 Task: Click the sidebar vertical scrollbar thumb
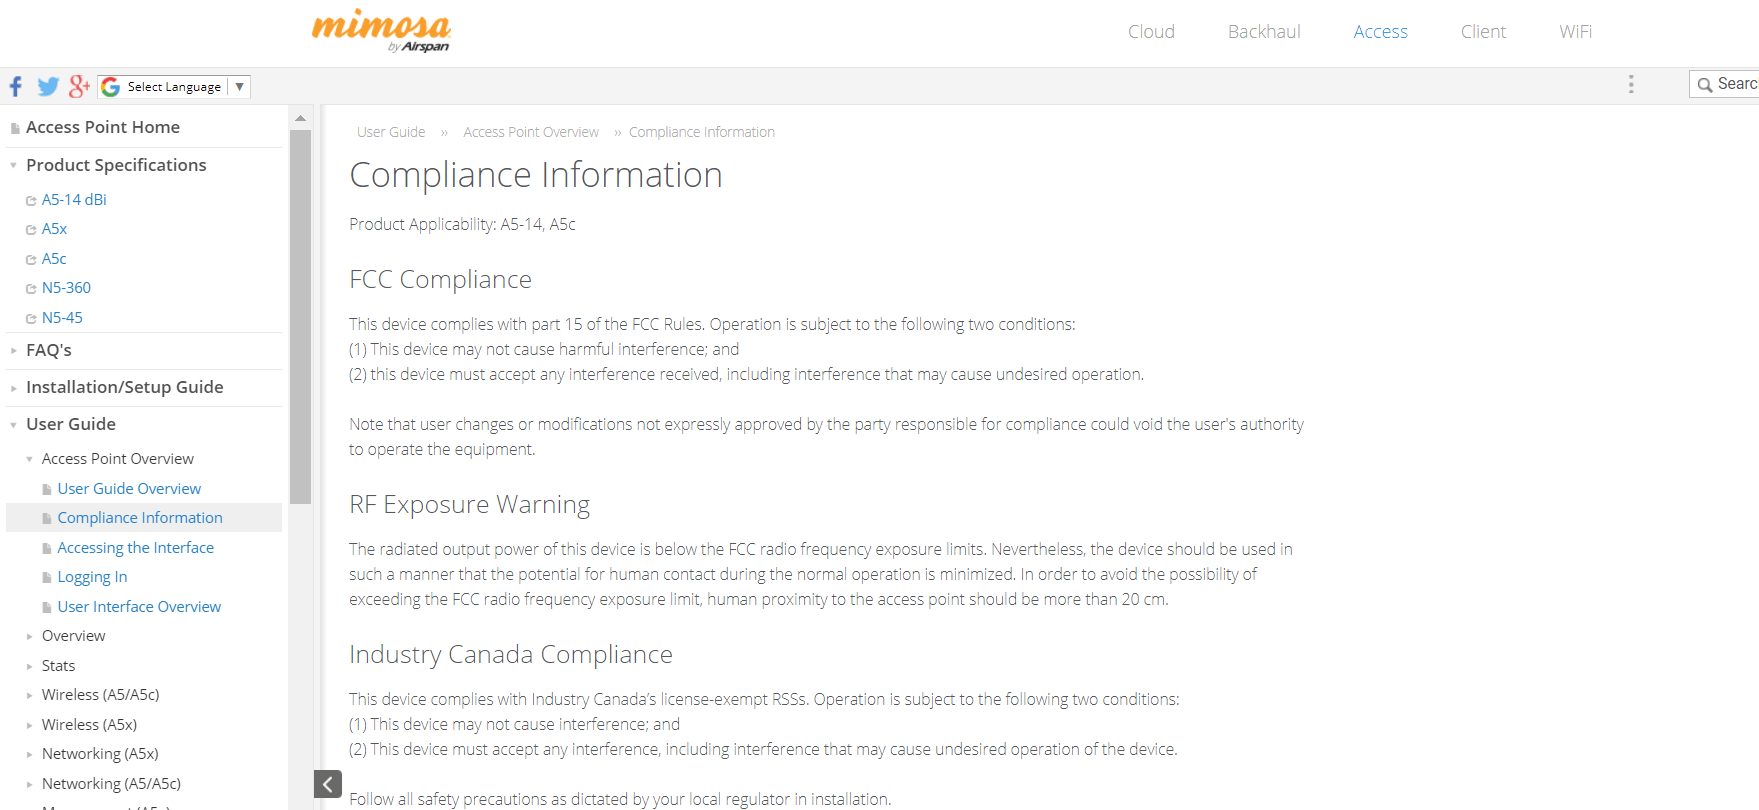pos(300,315)
